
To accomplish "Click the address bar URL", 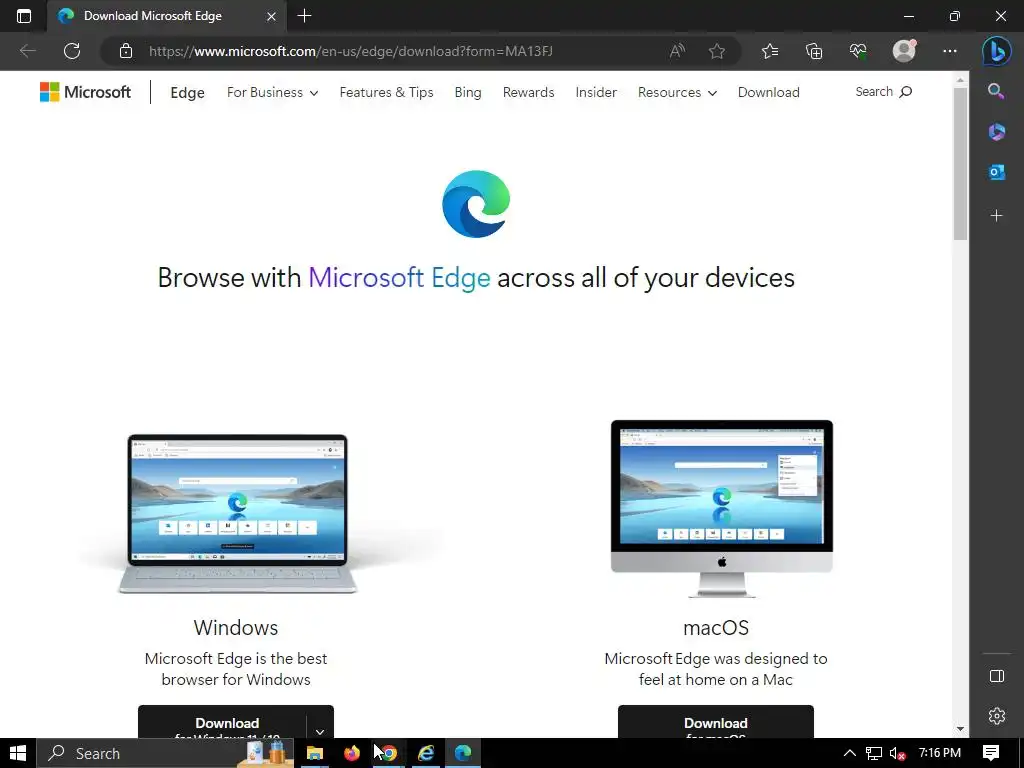I will [351, 51].
